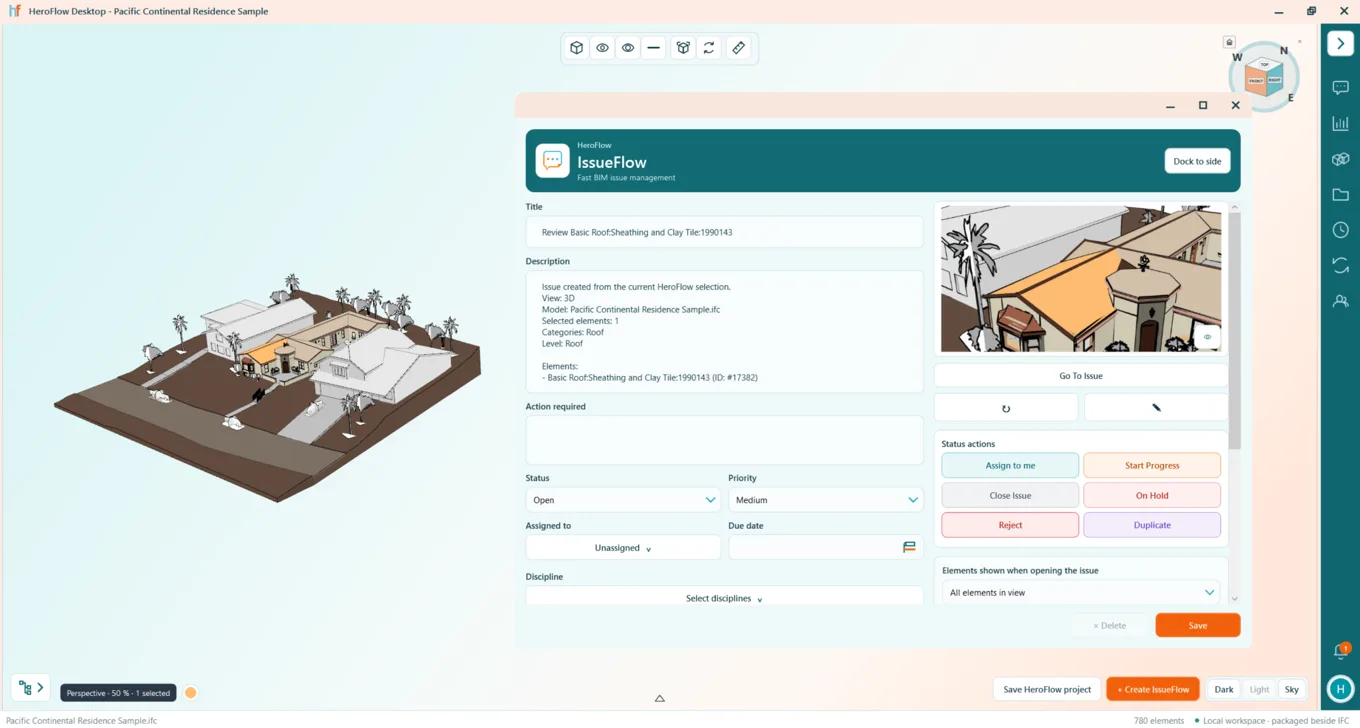Expand the Select disciplines dropdown

pos(724,598)
